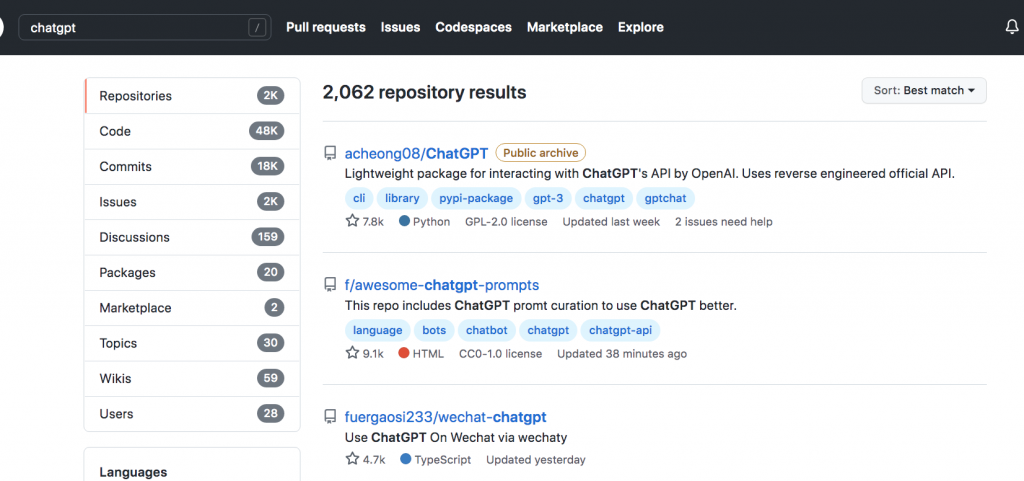Select Issues filter in sidebar
The width and height of the screenshot is (1024, 481).
coord(192,202)
